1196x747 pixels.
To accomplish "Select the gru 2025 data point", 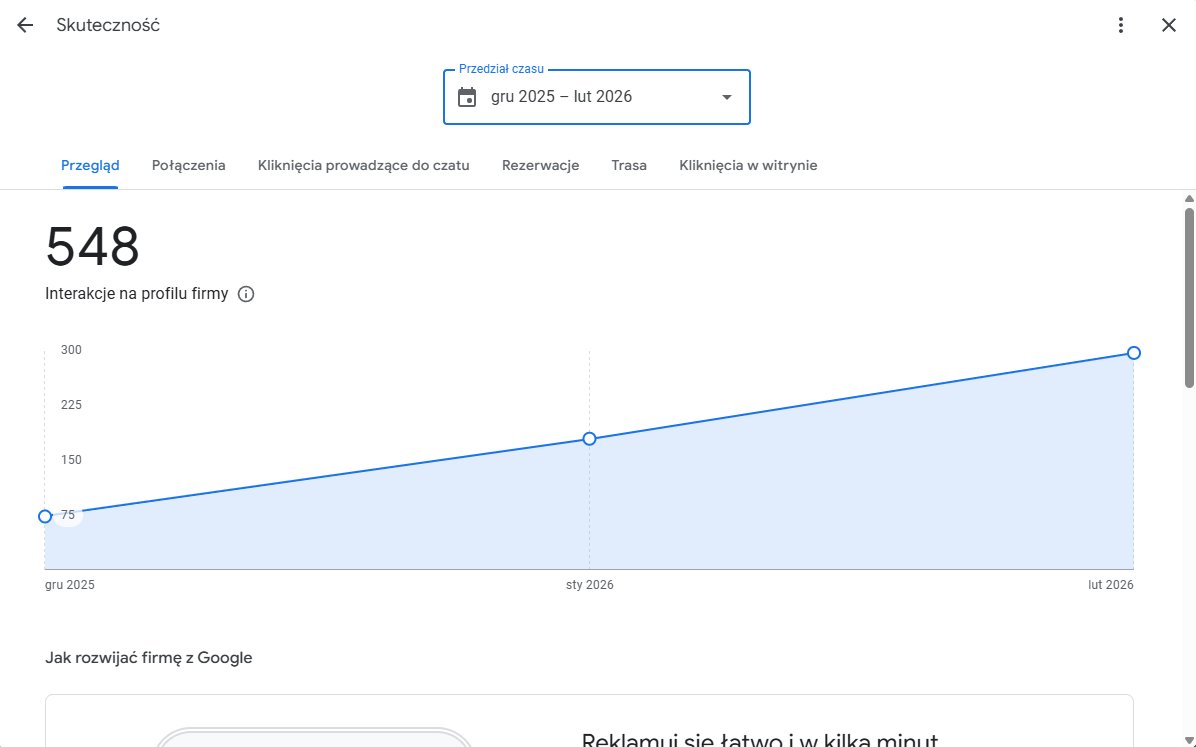I will (x=45, y=516).
